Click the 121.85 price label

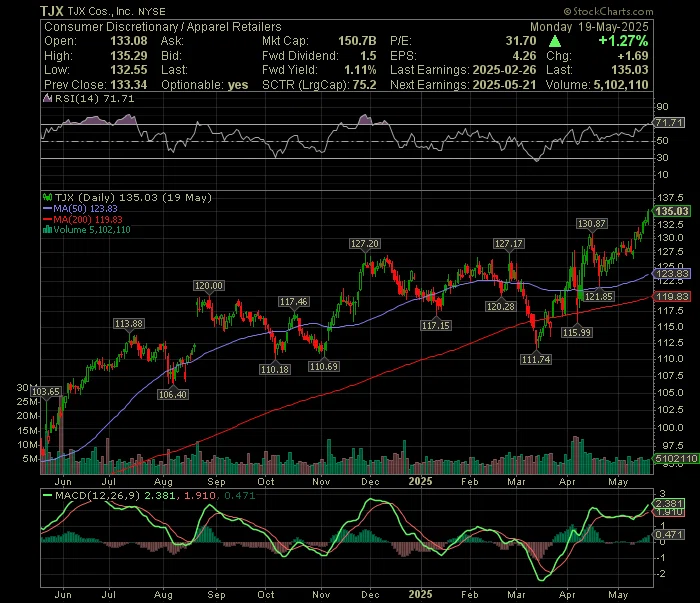click(599, 296)
